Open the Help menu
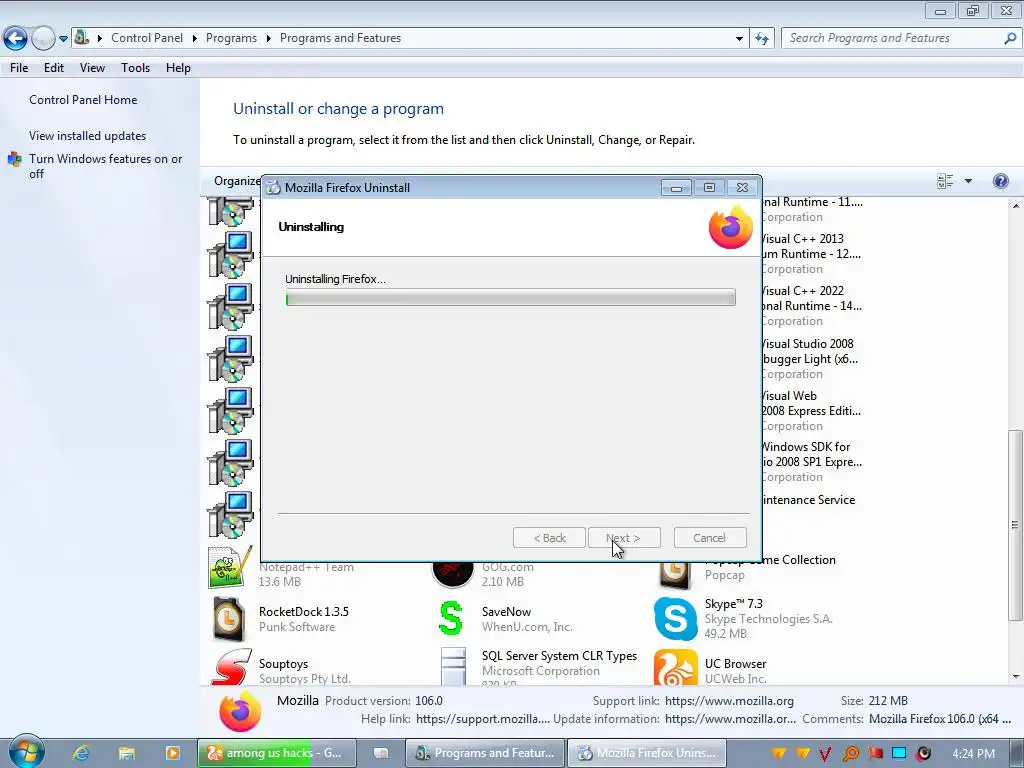The width and height of the screenshot is (1024, 768). click(178, 68)
